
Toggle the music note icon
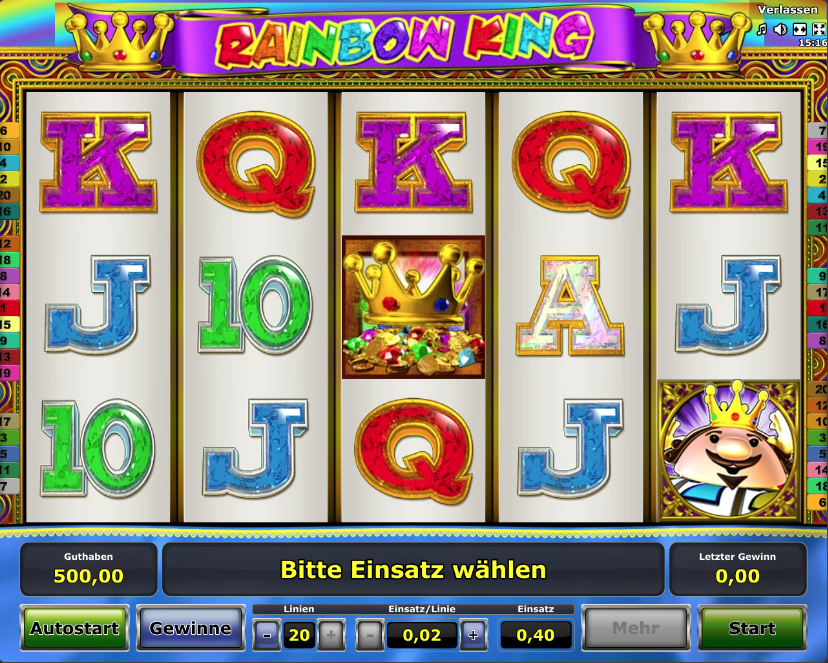(x=761, y=30)
